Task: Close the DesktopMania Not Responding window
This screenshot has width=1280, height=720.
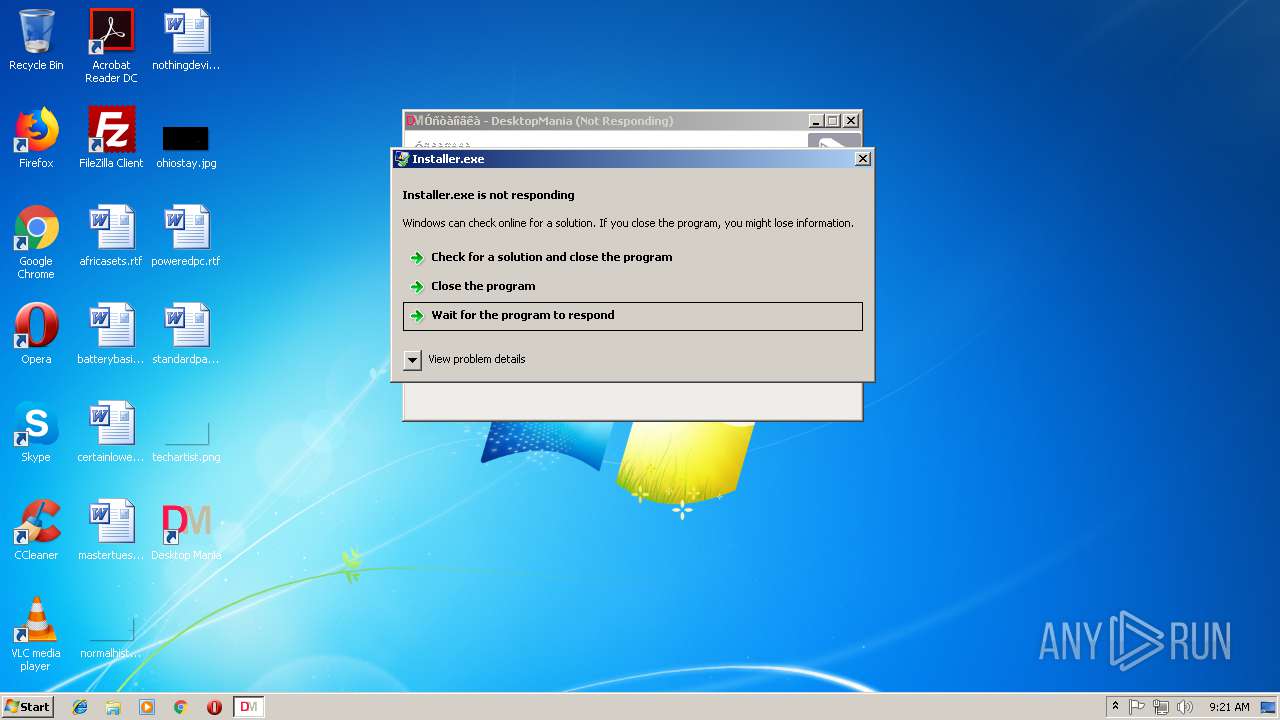Action: pyautogui.click(x=850, y=121)
